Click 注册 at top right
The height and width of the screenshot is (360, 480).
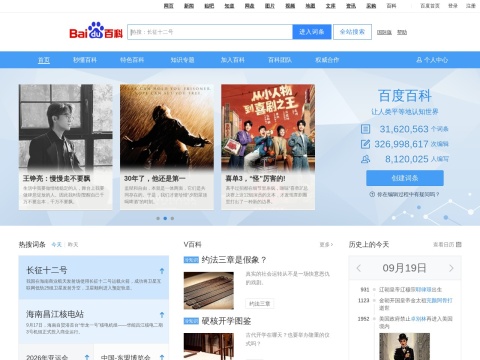pyautogui.click(x=471, y=6)
